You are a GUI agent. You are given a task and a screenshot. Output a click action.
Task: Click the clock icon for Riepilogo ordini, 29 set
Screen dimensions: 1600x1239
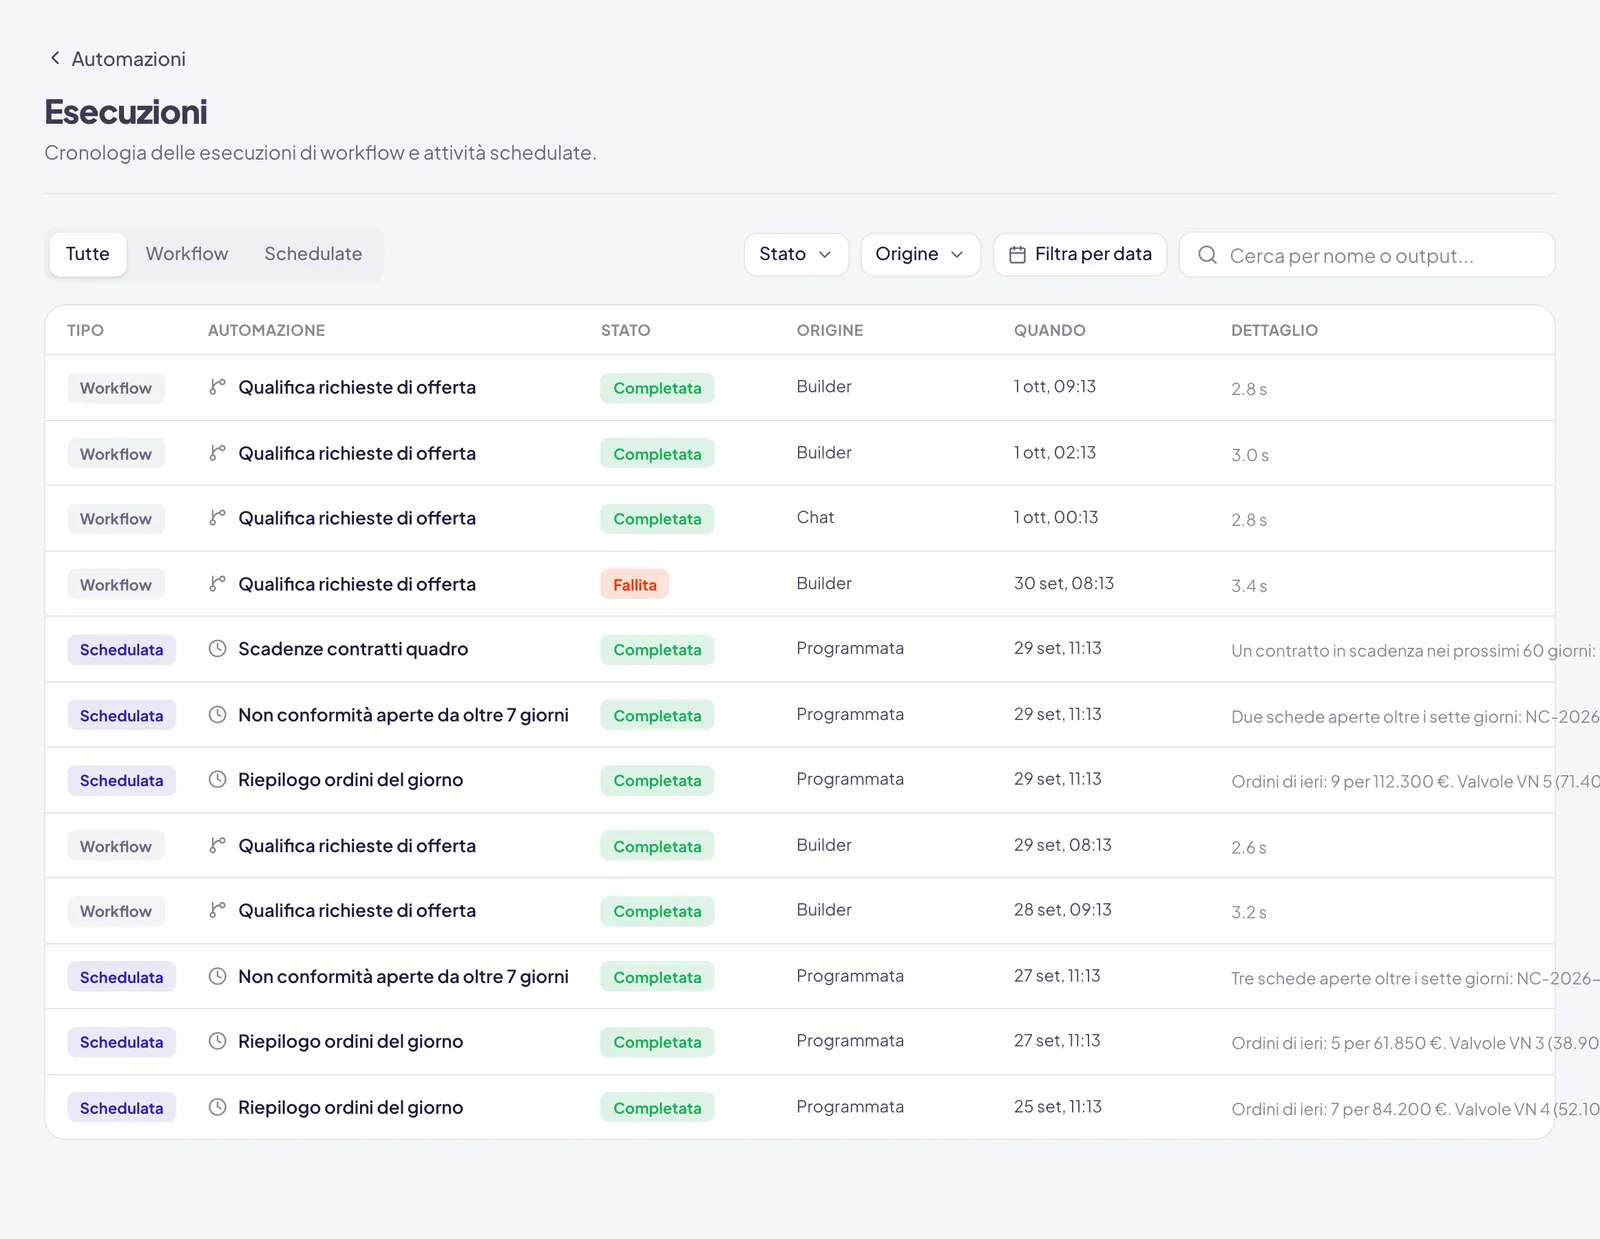point(217,780)
